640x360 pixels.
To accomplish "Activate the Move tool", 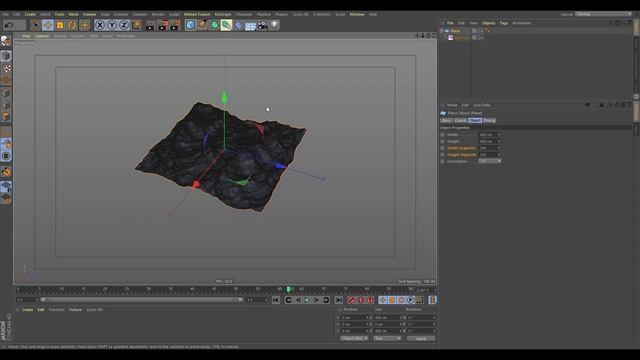I will coord(48,25).
